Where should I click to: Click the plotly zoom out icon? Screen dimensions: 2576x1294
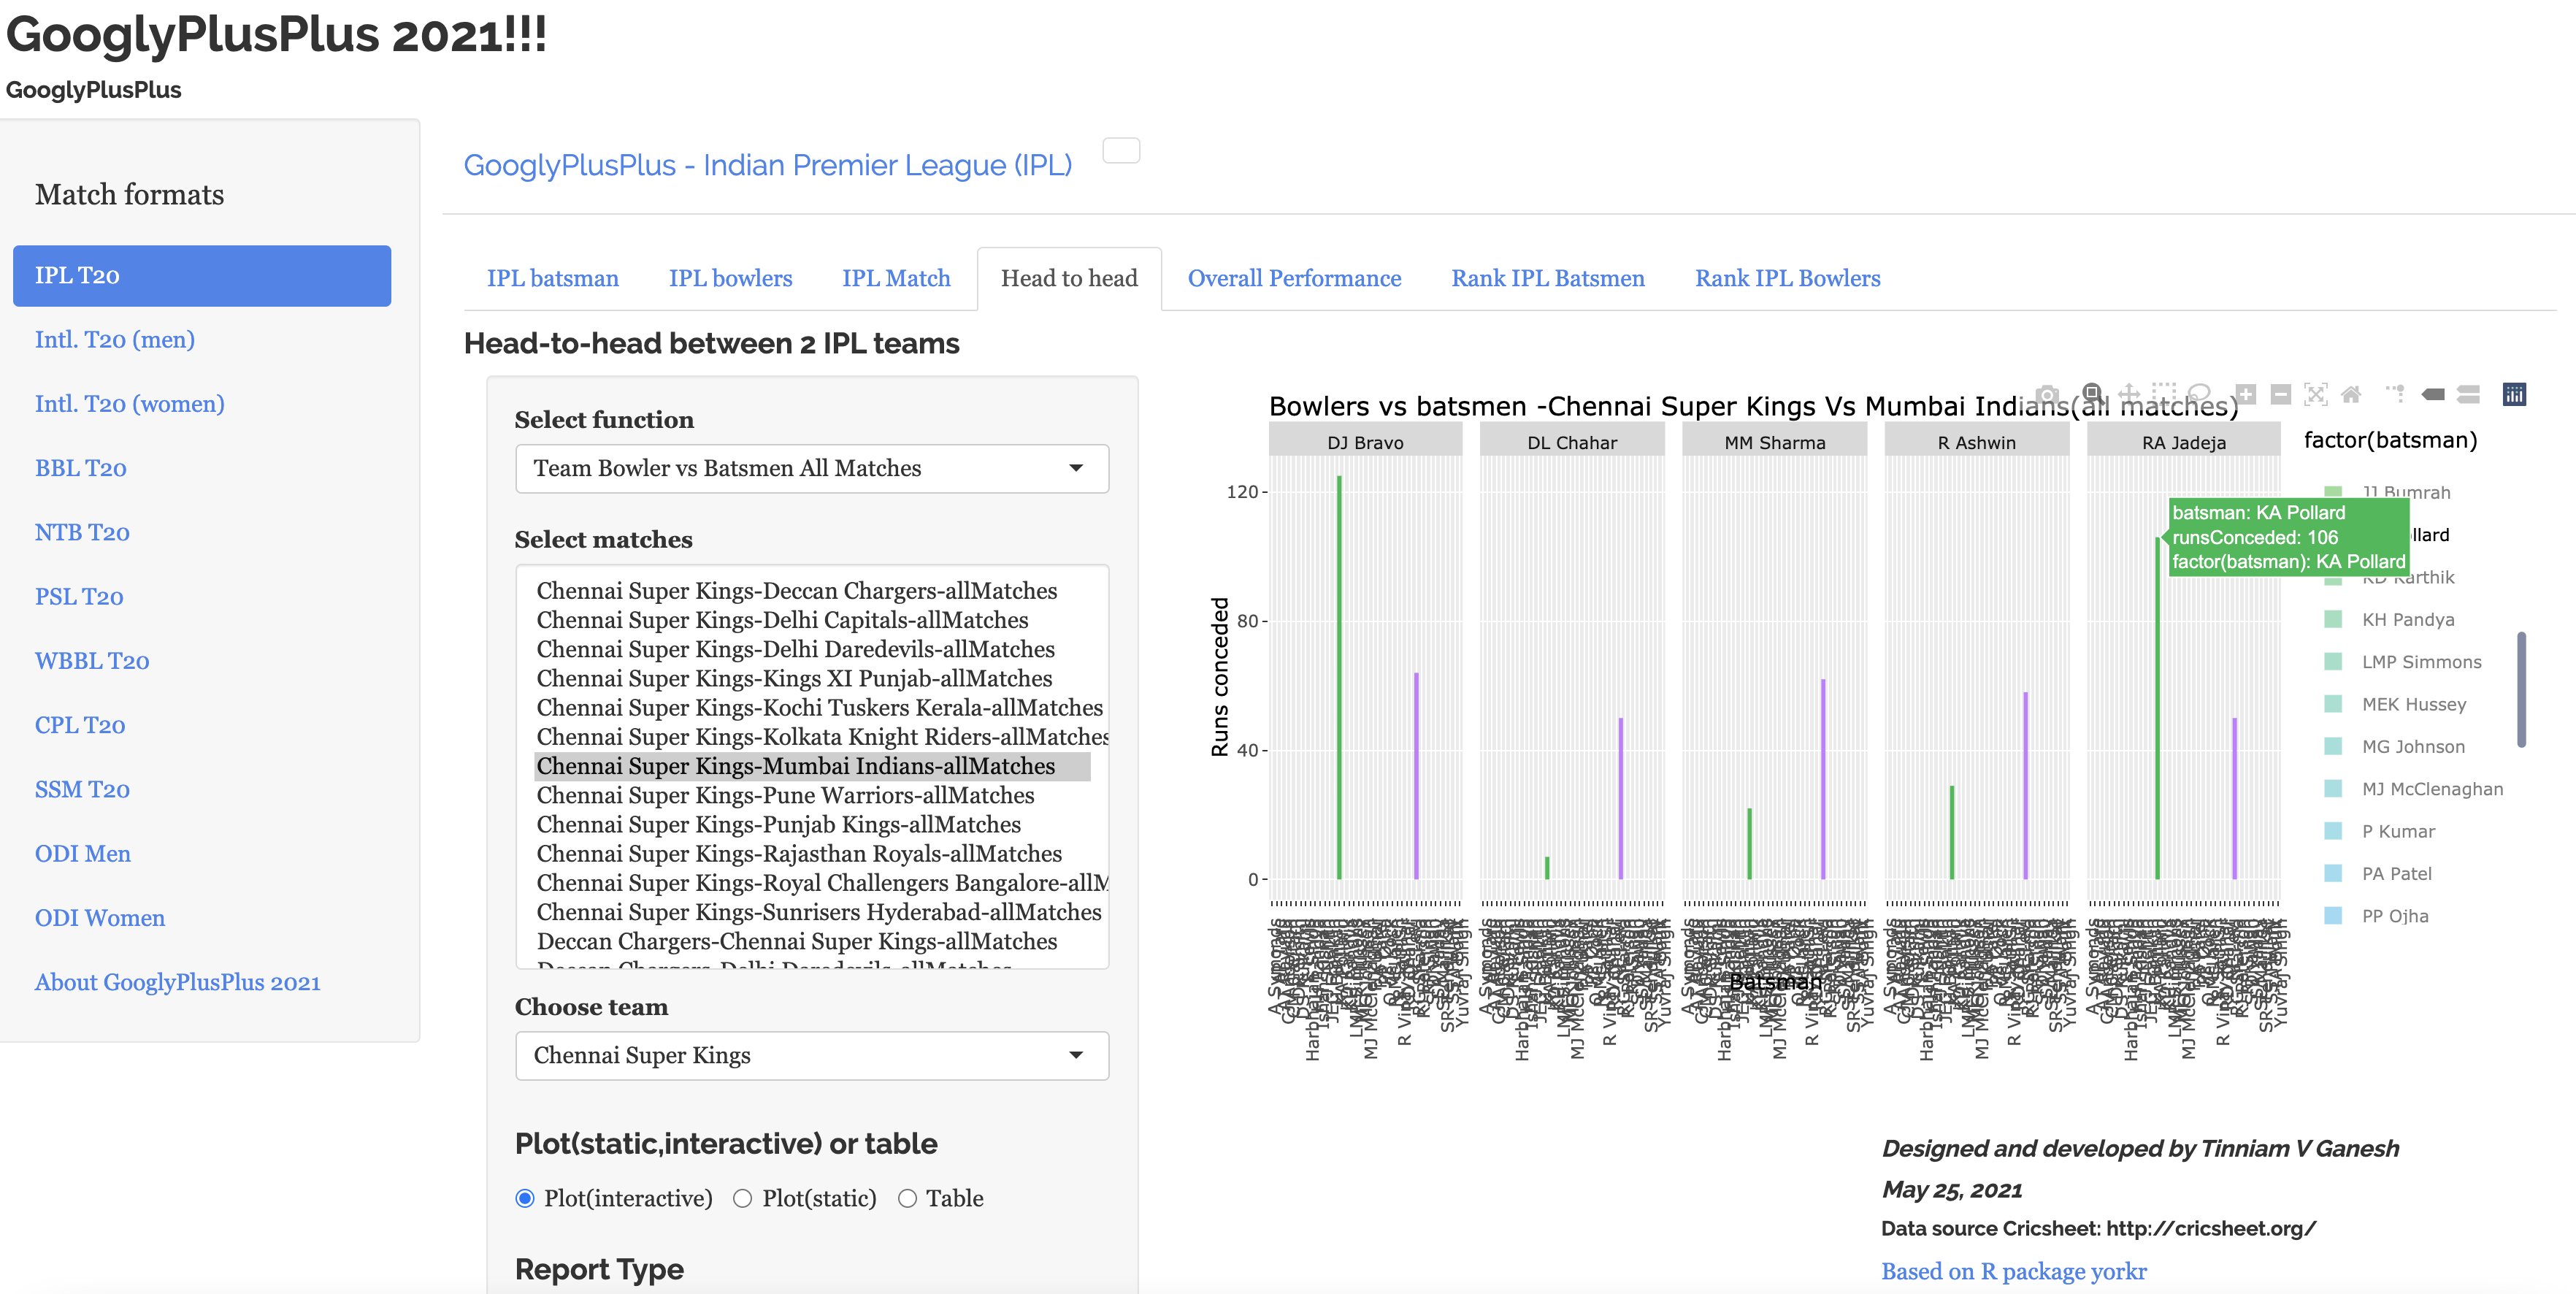2281,394
